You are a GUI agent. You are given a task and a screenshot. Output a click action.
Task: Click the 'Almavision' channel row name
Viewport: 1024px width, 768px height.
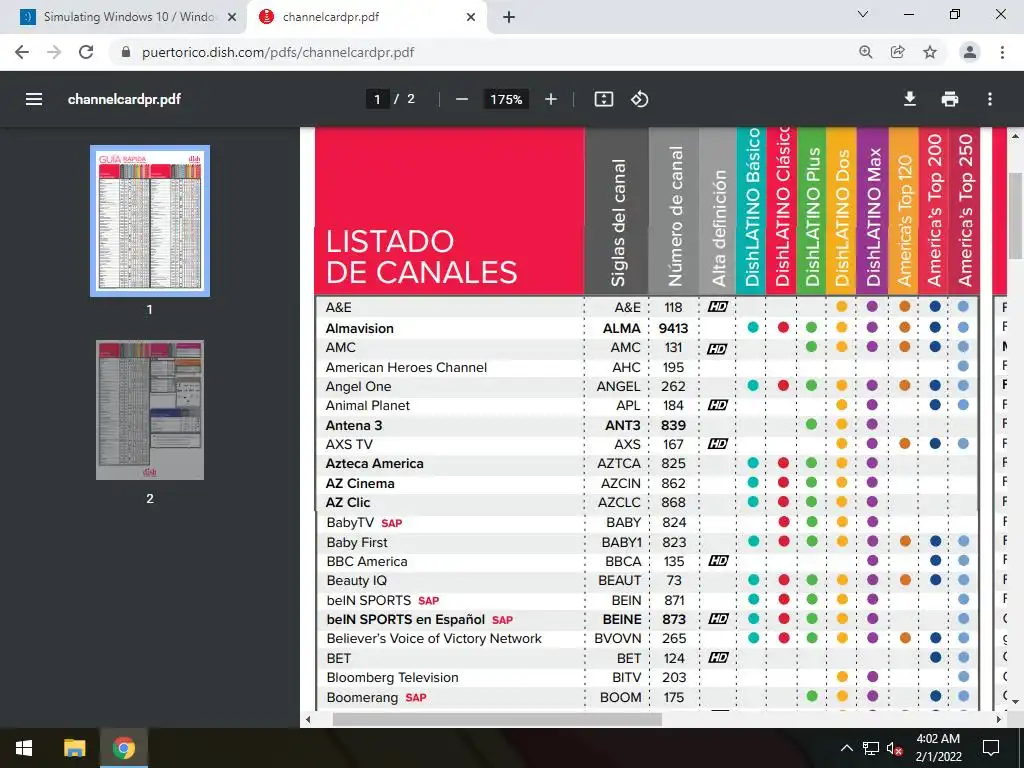point(360,328)
